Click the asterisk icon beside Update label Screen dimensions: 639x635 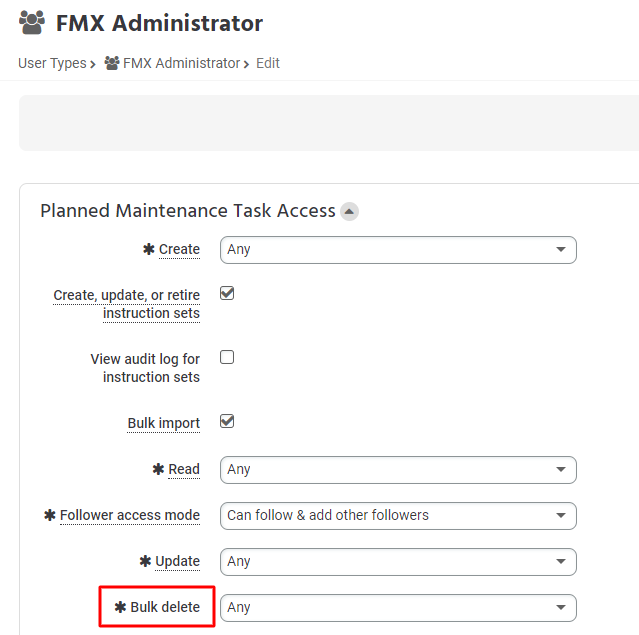point(145,561)
